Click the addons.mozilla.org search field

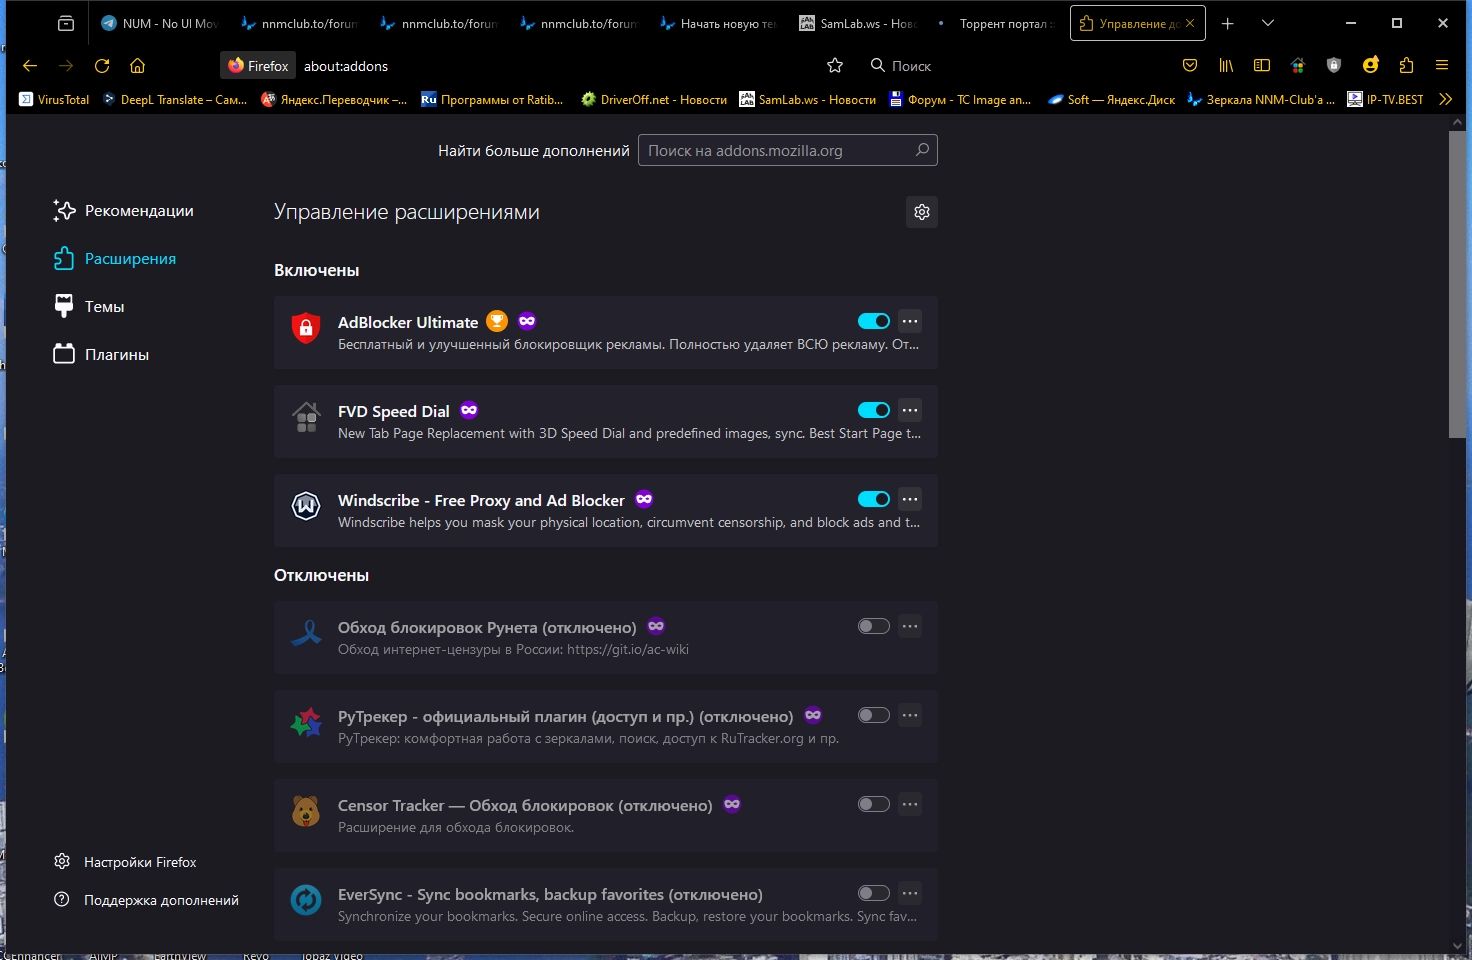(787, 150)
